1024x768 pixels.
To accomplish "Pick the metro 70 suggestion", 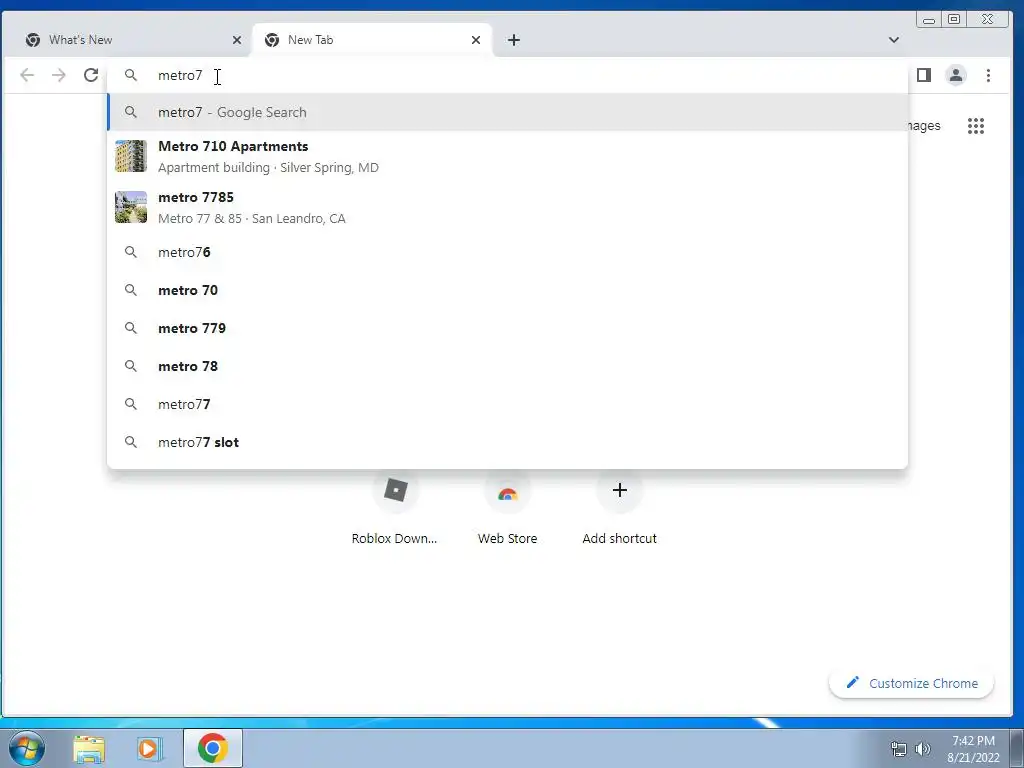I will pyautogui.click(x=508, y=290).
